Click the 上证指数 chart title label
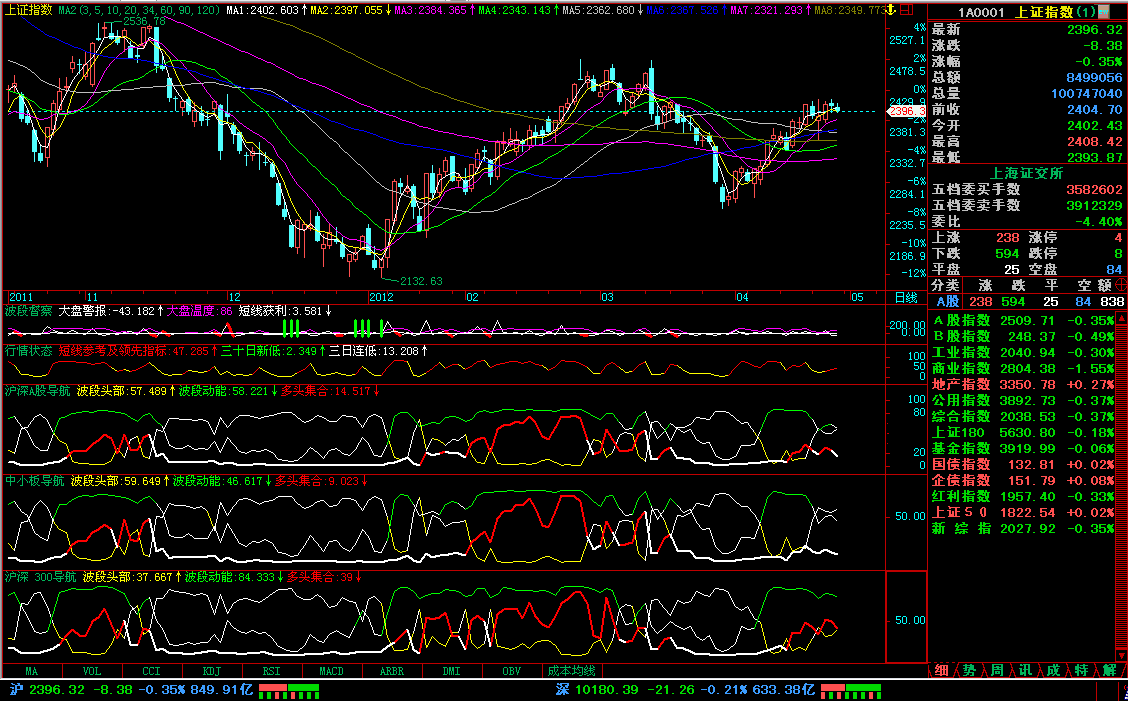 click(29, 10)
